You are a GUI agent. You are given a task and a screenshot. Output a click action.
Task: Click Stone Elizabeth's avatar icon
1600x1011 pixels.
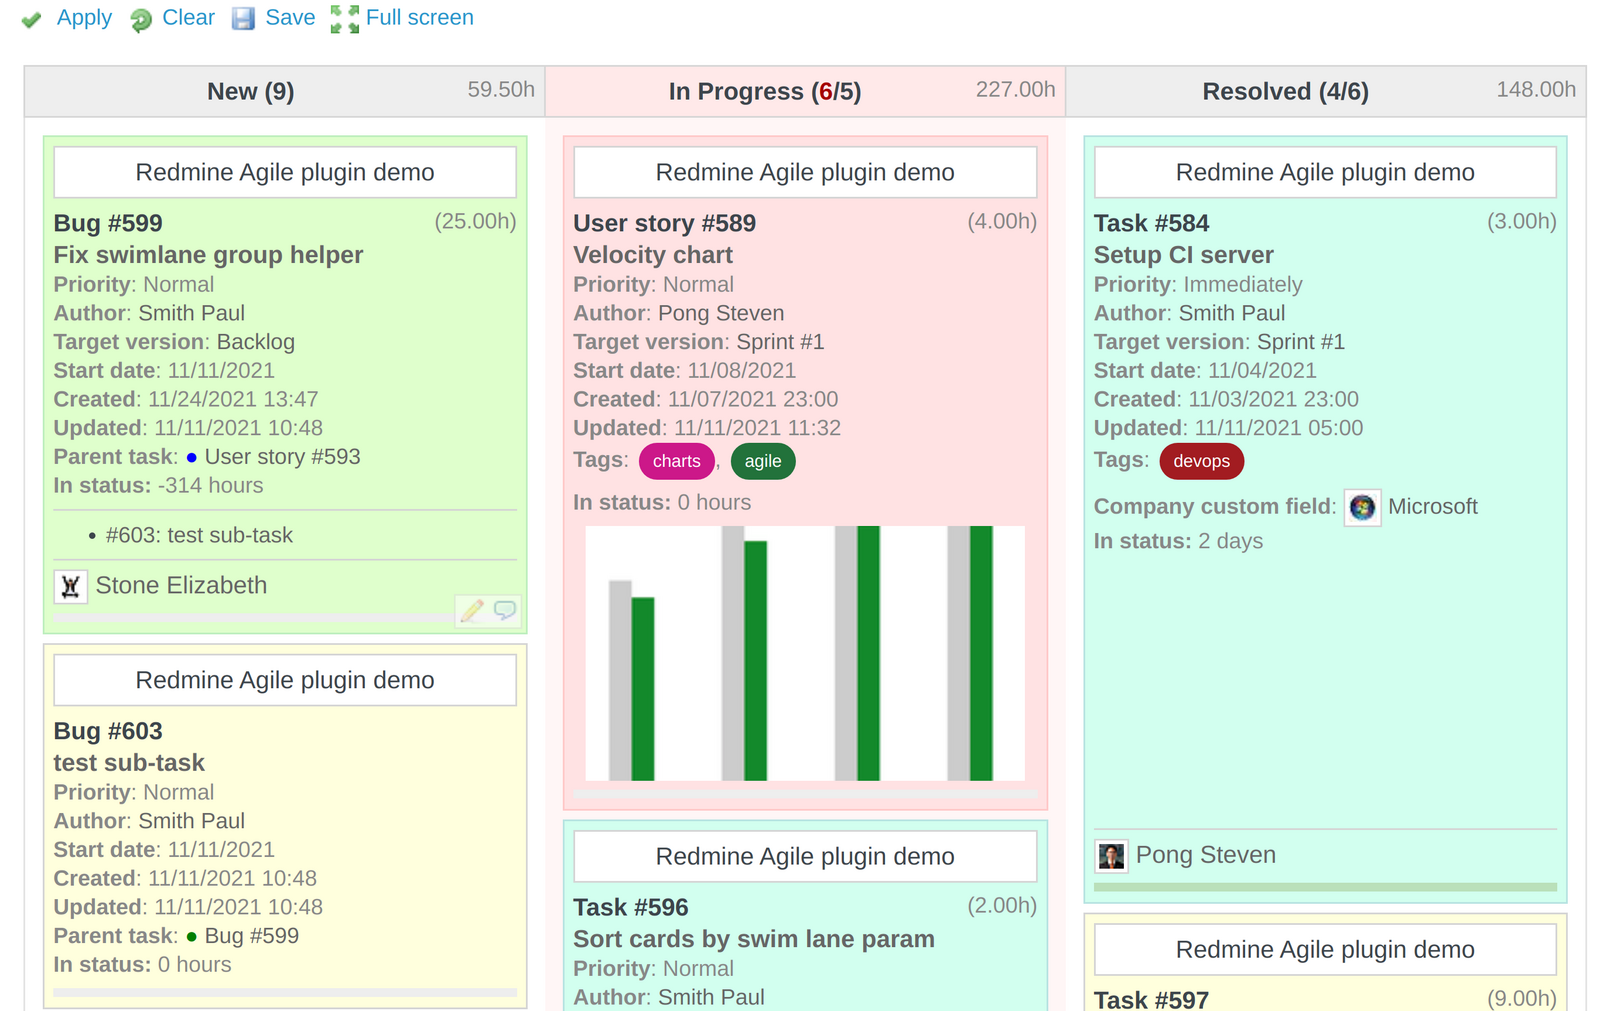(70, 586)
